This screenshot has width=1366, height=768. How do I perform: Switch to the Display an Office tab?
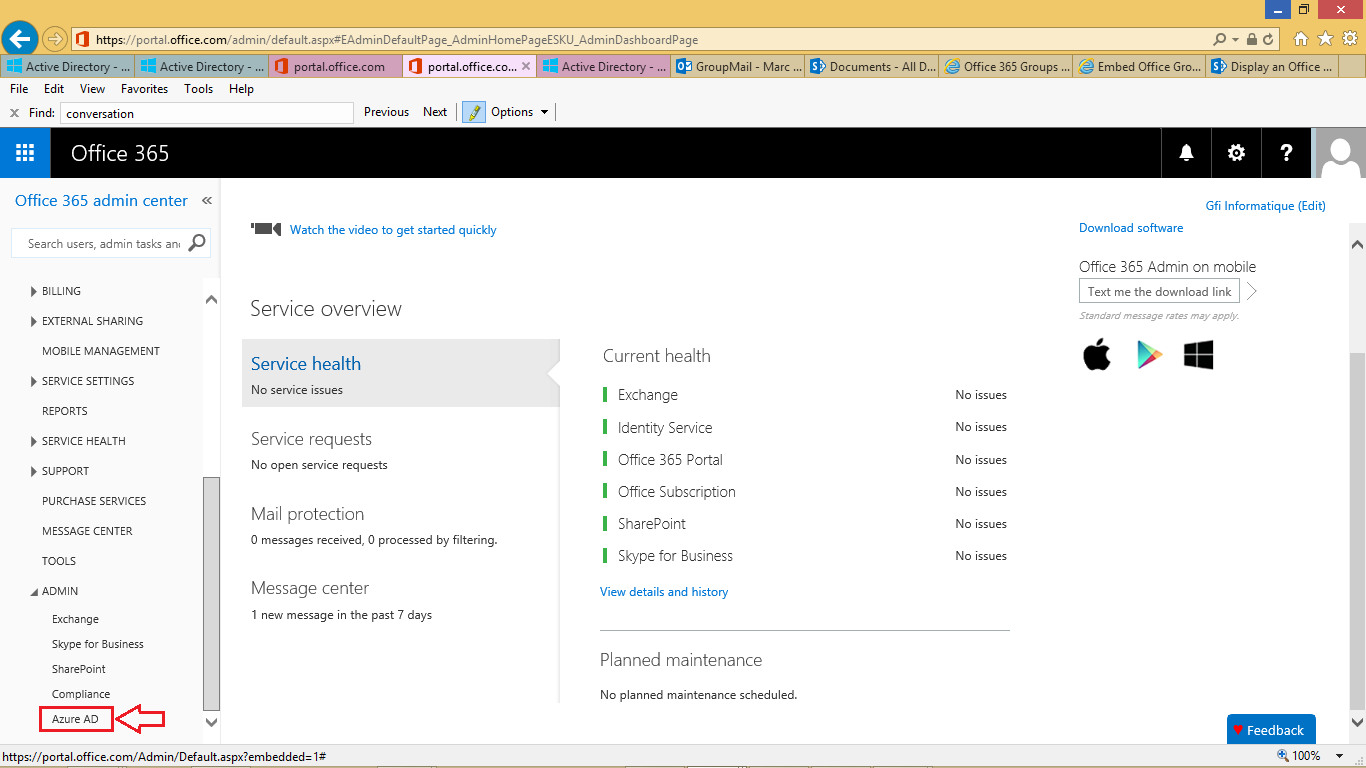pyautogui.click(x=1272, y=67)
